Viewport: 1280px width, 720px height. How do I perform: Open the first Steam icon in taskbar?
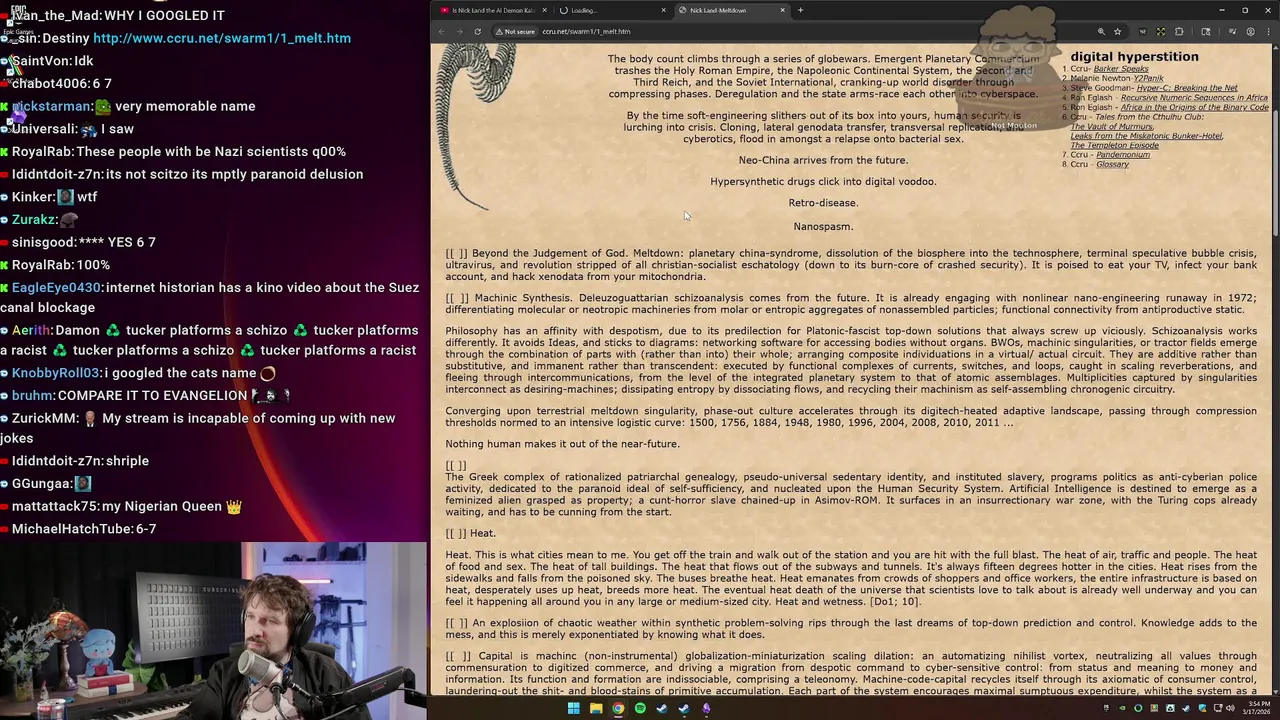click(x=662, y=708)
